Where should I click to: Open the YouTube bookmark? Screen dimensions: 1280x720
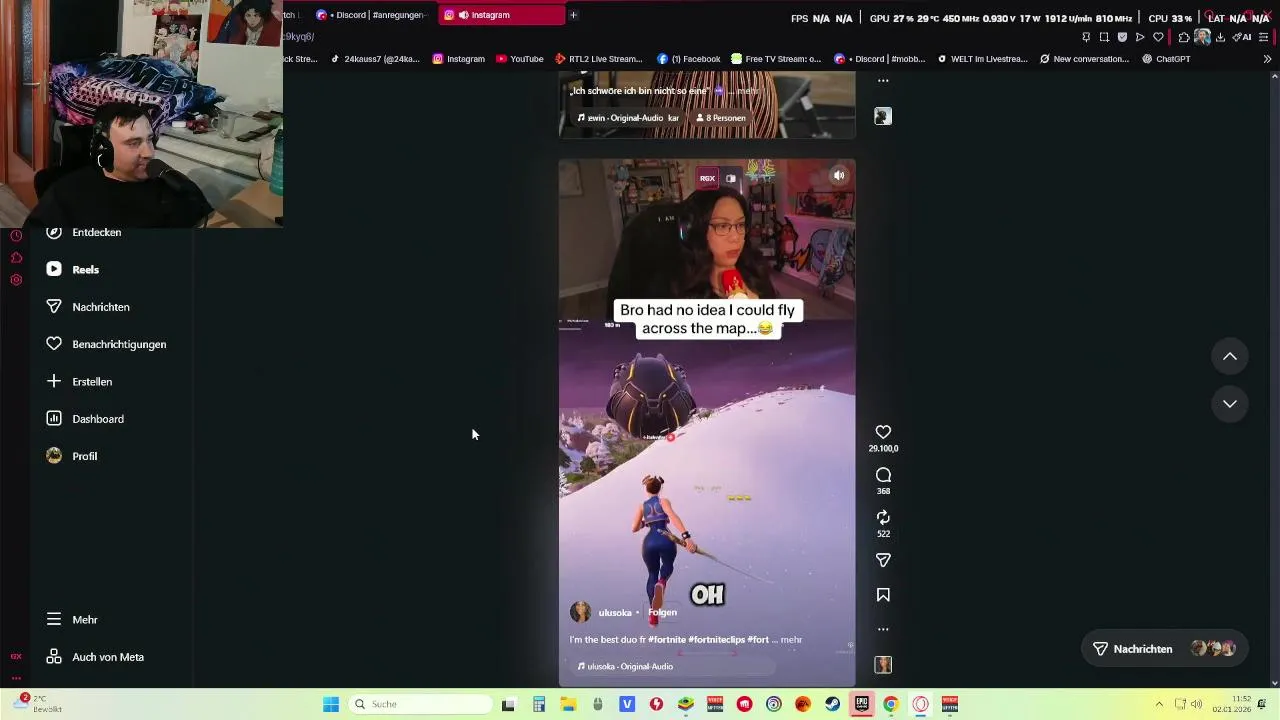520,59
